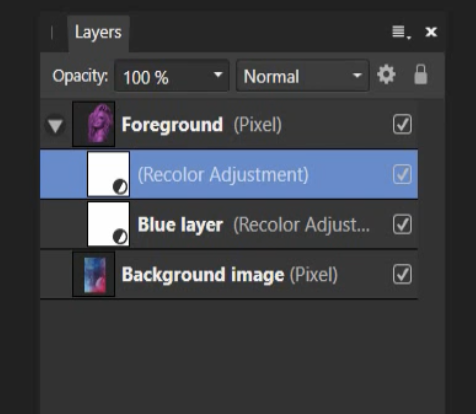476x414 pixels.
Task: Toggle visibility checkbox for Blue layer
Action: 402,224
